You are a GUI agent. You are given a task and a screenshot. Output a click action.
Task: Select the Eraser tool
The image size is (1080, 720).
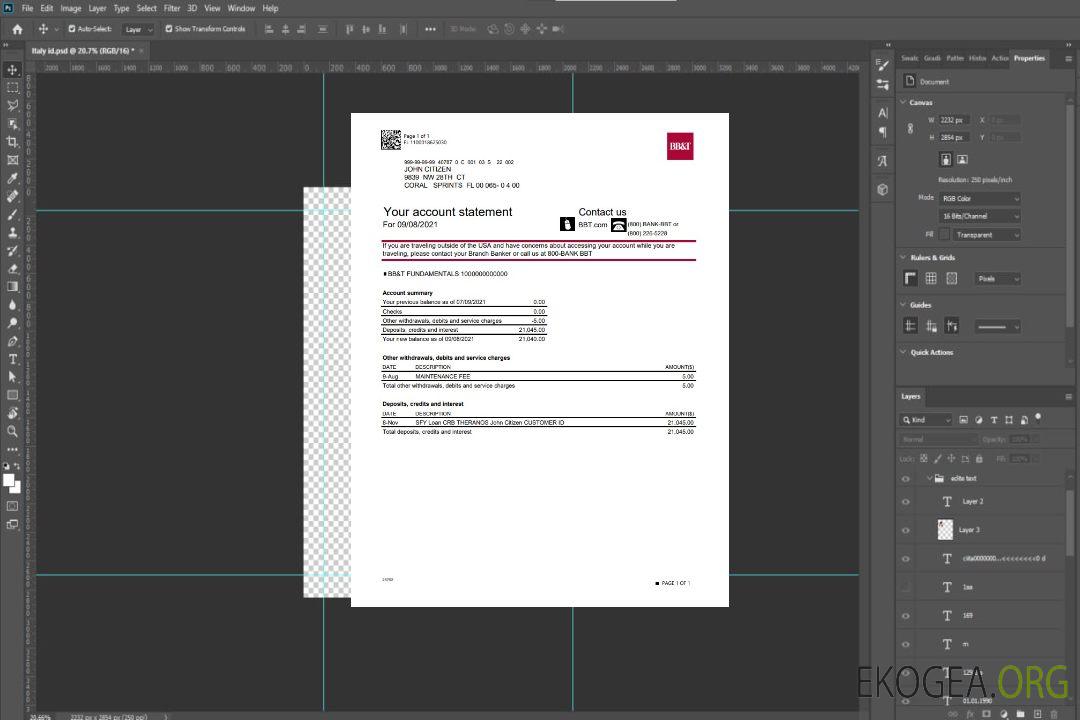(12, 269)
